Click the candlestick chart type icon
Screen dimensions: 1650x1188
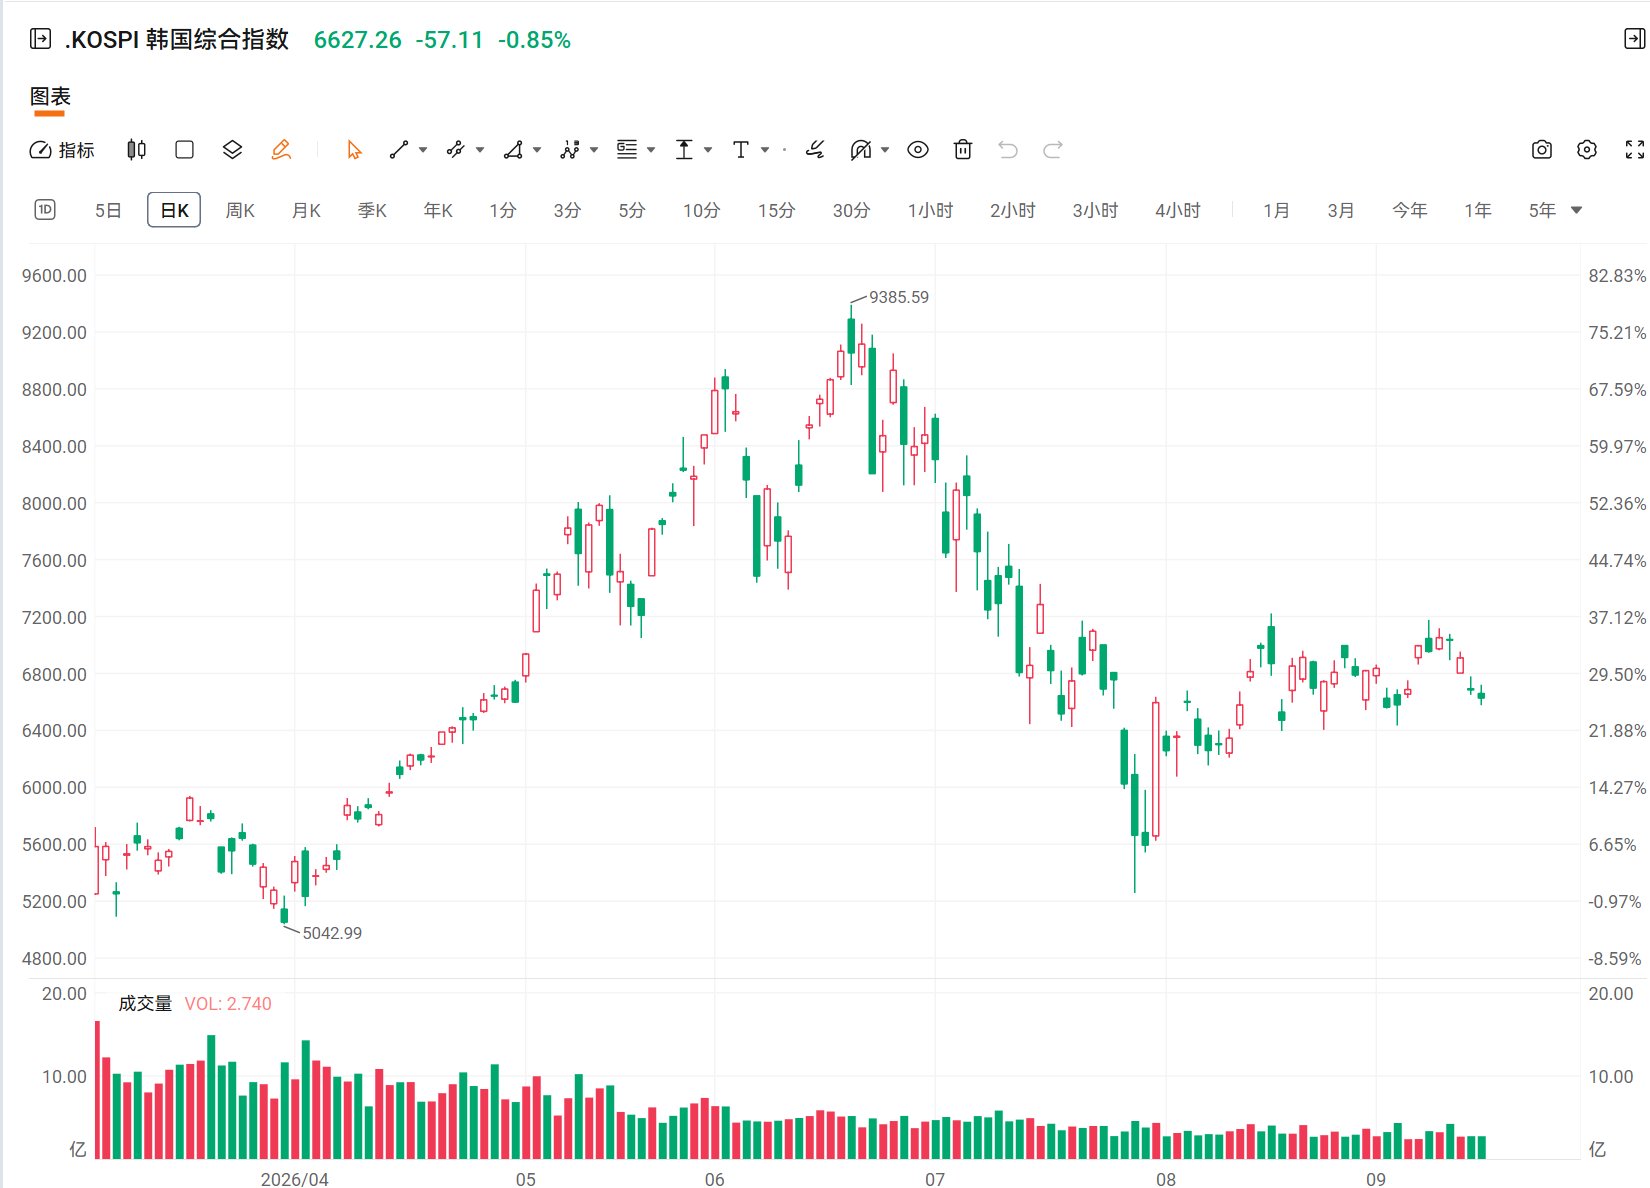pos(136,150)
